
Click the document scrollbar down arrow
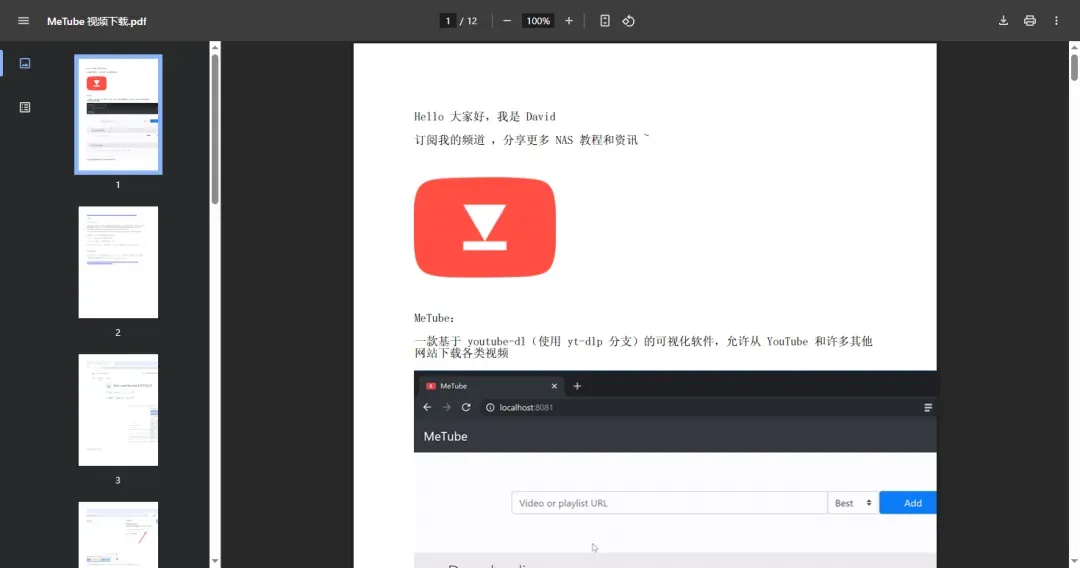[x=1074, y=561]
